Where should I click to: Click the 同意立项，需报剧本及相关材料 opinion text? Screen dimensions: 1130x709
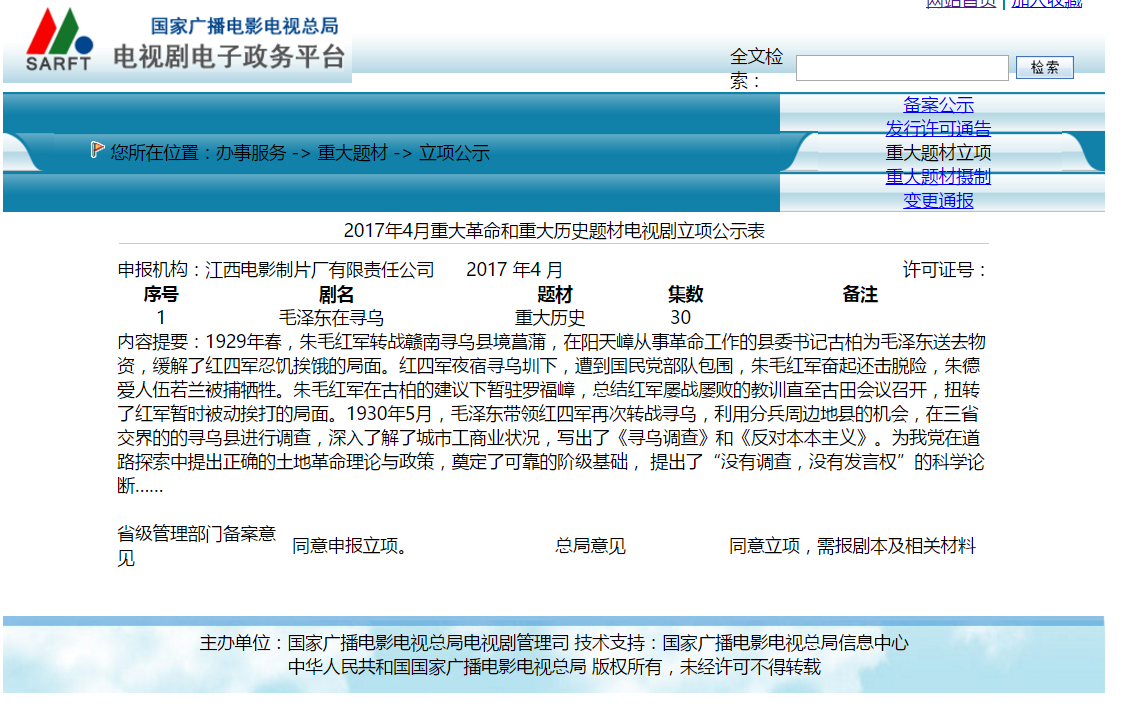[x=852, y=546]
